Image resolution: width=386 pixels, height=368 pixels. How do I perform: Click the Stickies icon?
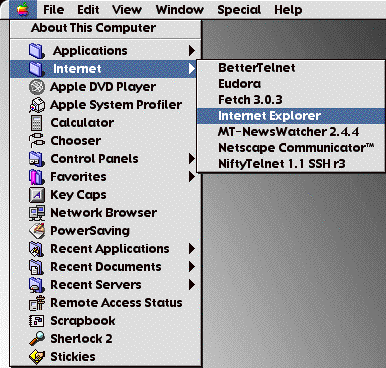[x=37, y=357]
